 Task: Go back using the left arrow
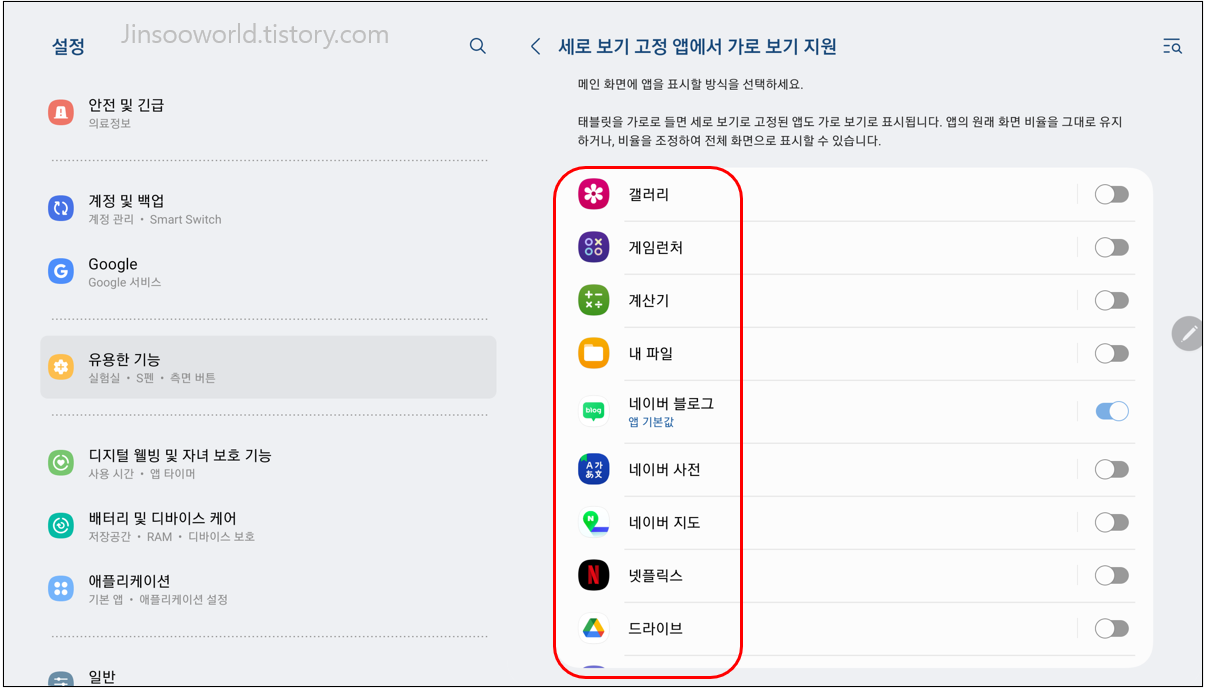pos(536,46)
